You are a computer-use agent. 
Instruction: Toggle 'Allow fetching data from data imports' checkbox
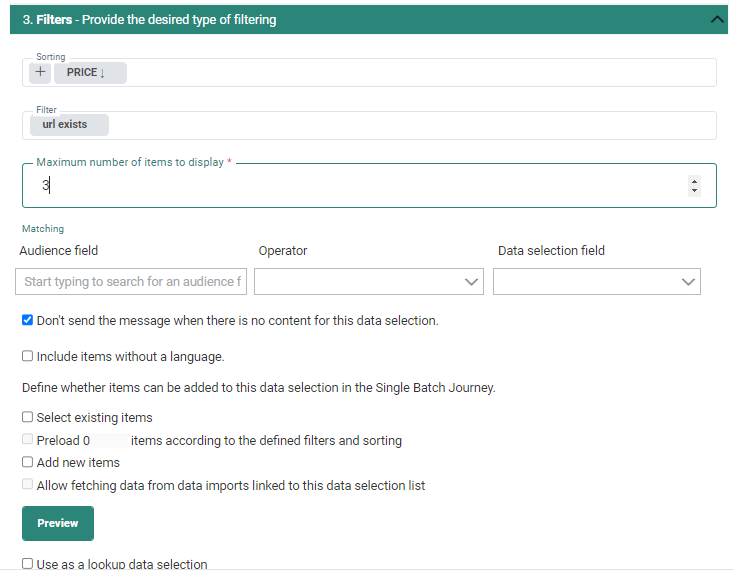(28, 485)
